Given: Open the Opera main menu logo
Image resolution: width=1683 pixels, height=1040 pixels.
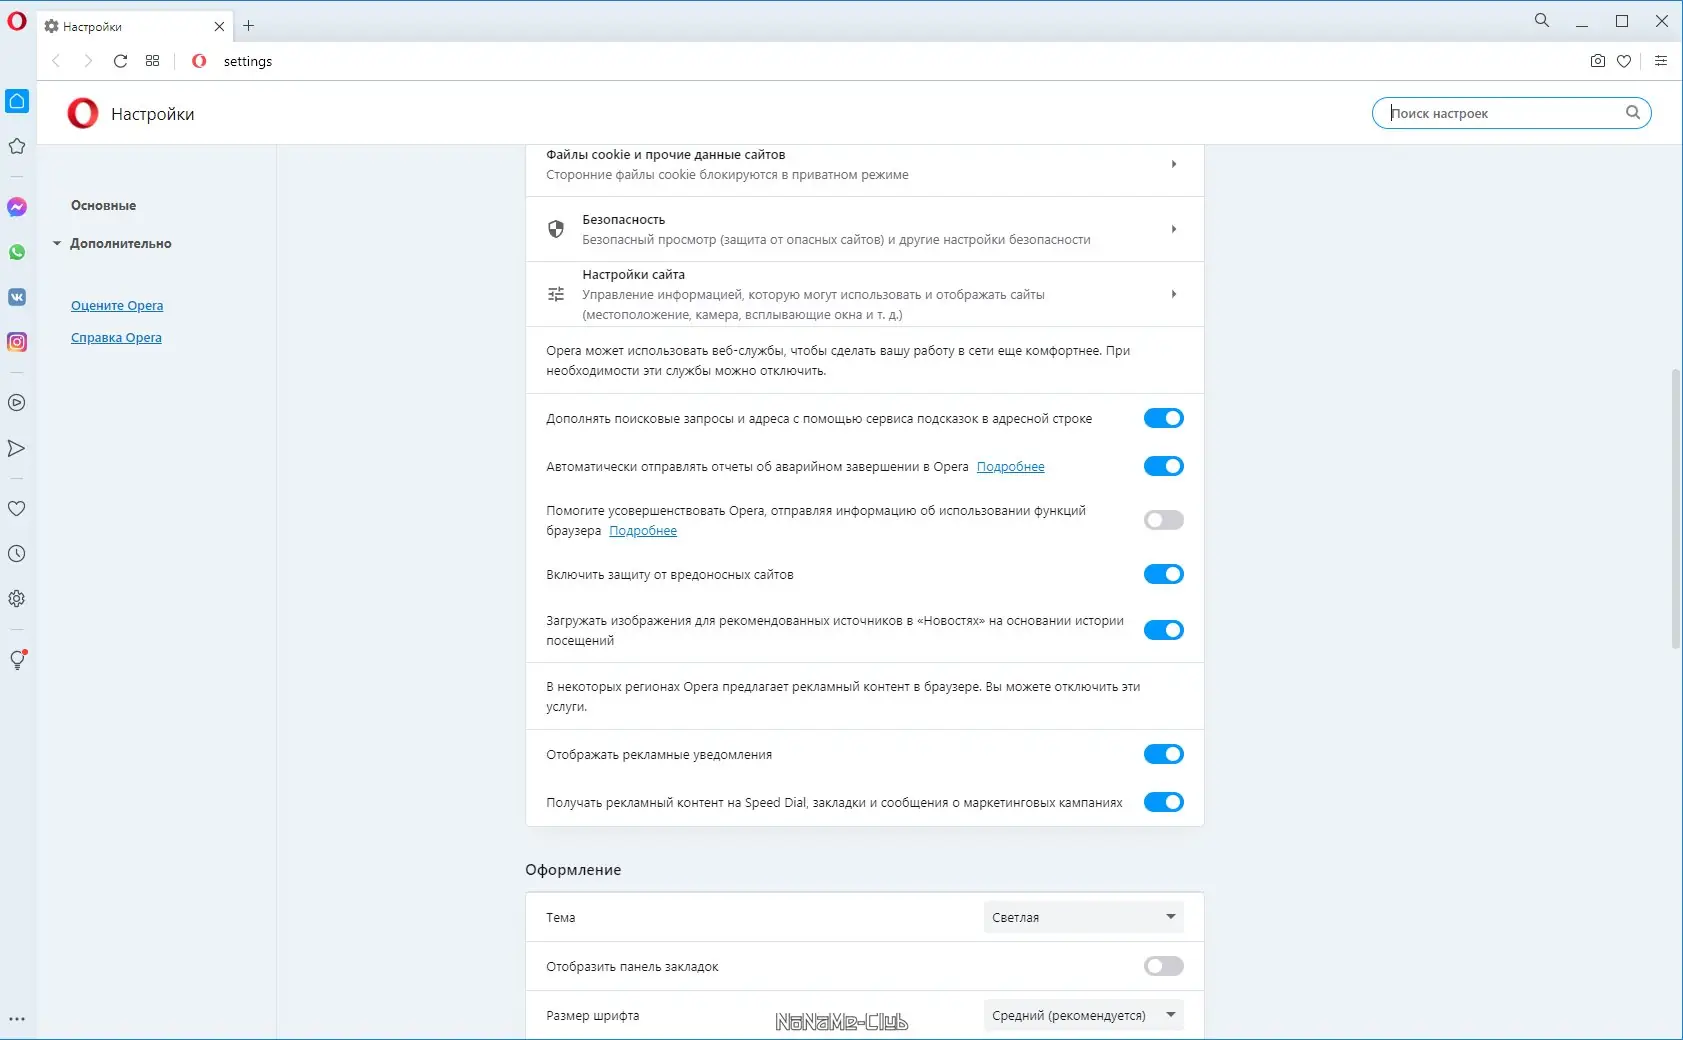Looking at the screenshot, I should pos(17,21).
